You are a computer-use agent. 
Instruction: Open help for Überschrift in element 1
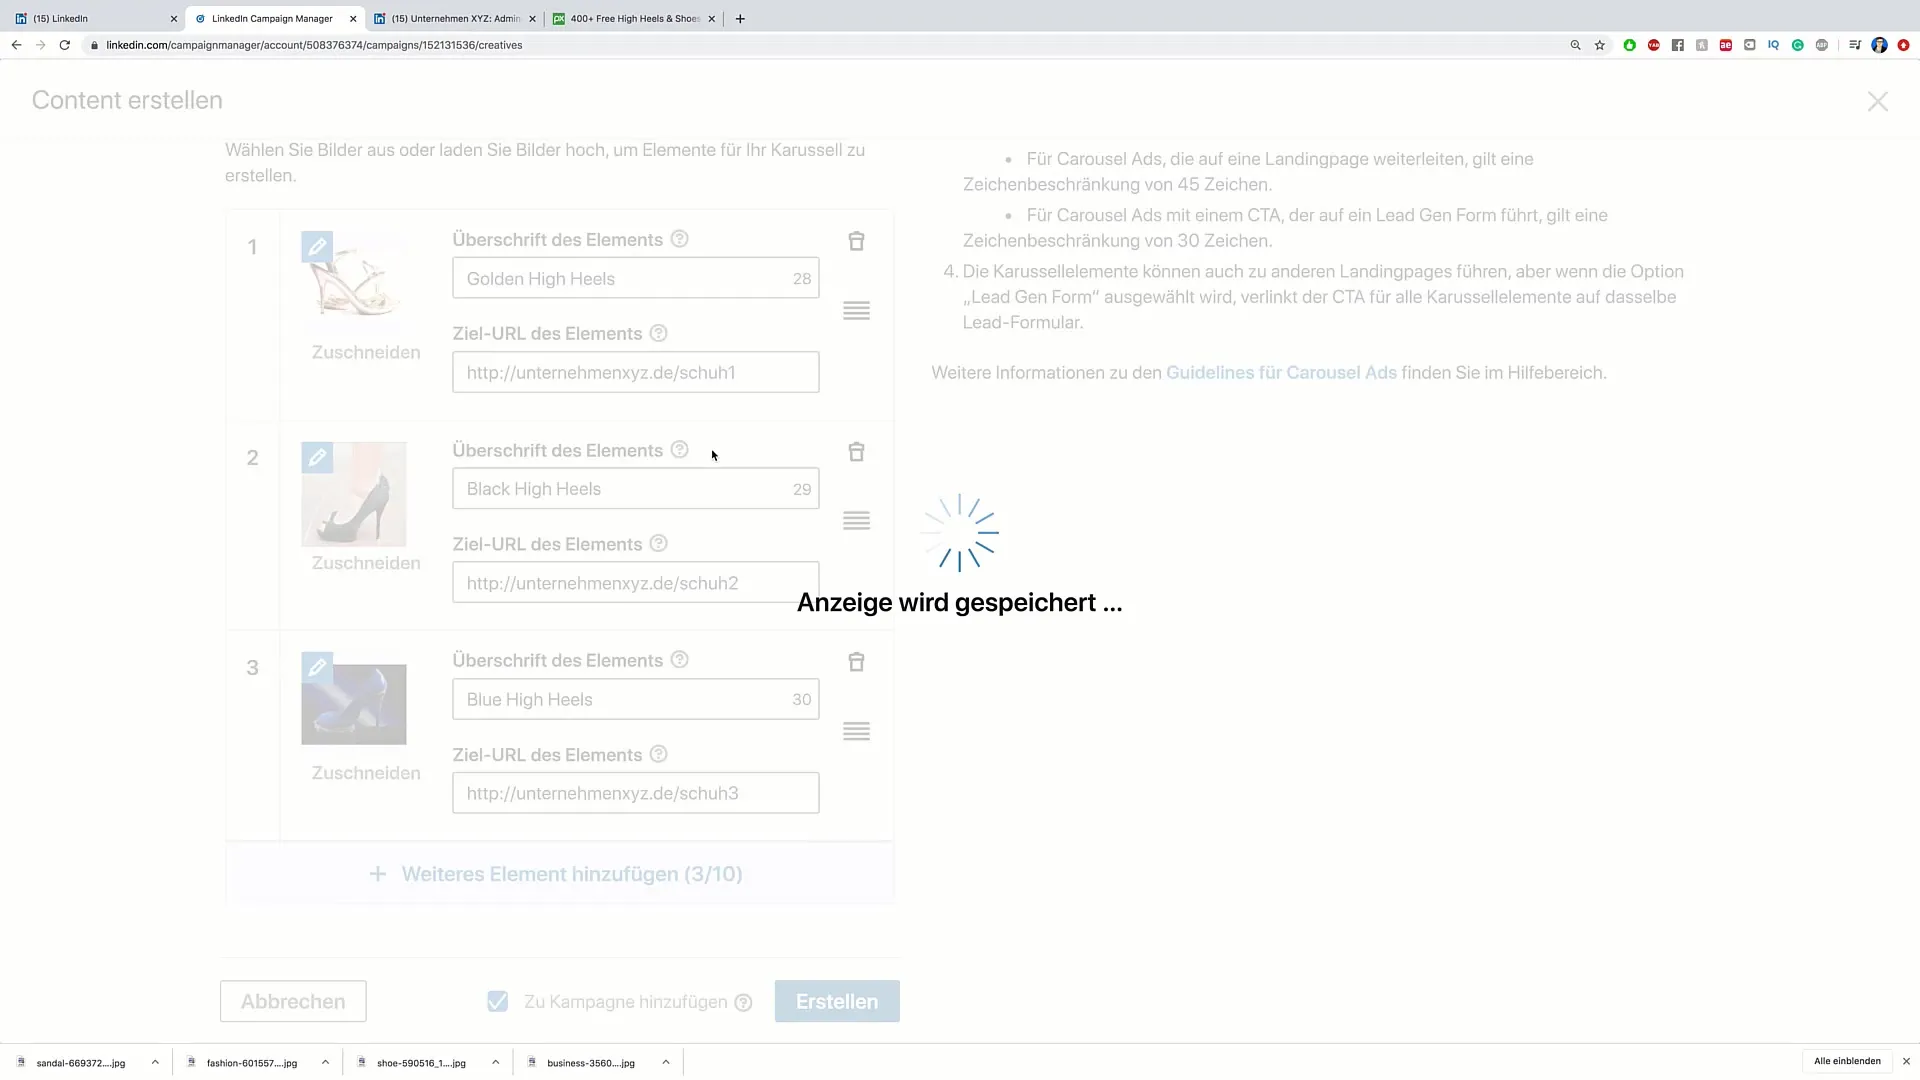(x=679, y=239)
